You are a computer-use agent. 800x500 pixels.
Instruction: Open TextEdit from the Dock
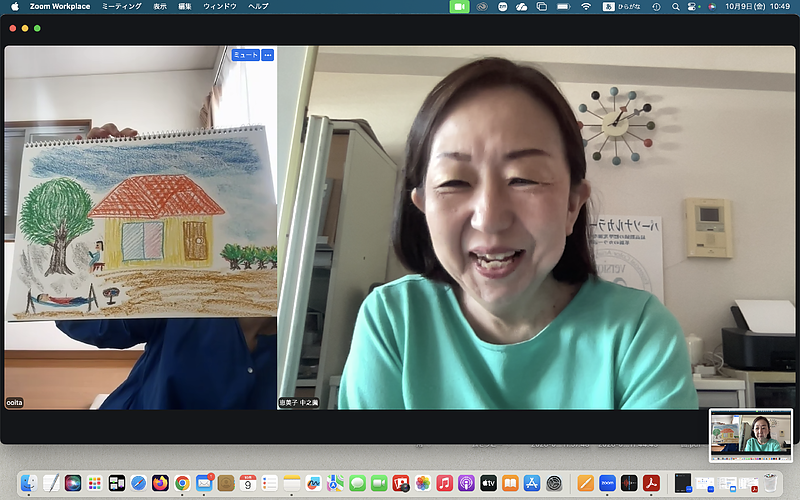(51, 483)
